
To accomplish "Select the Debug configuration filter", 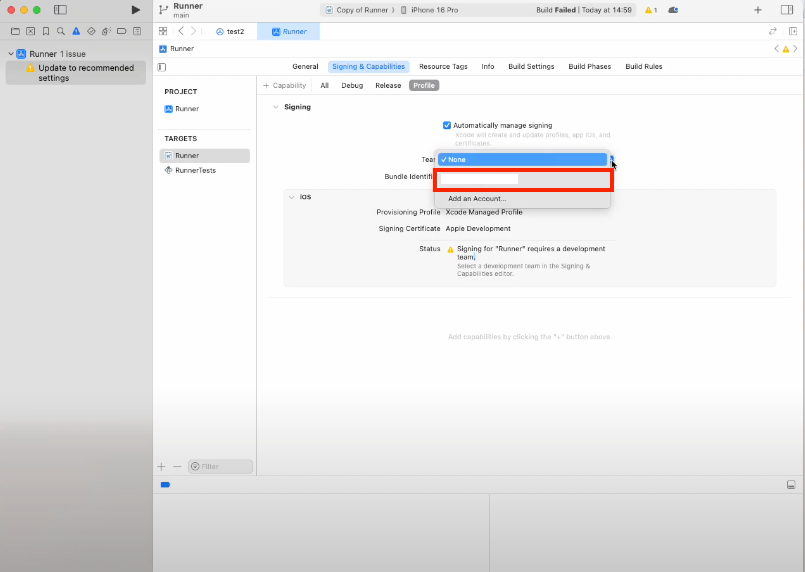I will (352, 86).
